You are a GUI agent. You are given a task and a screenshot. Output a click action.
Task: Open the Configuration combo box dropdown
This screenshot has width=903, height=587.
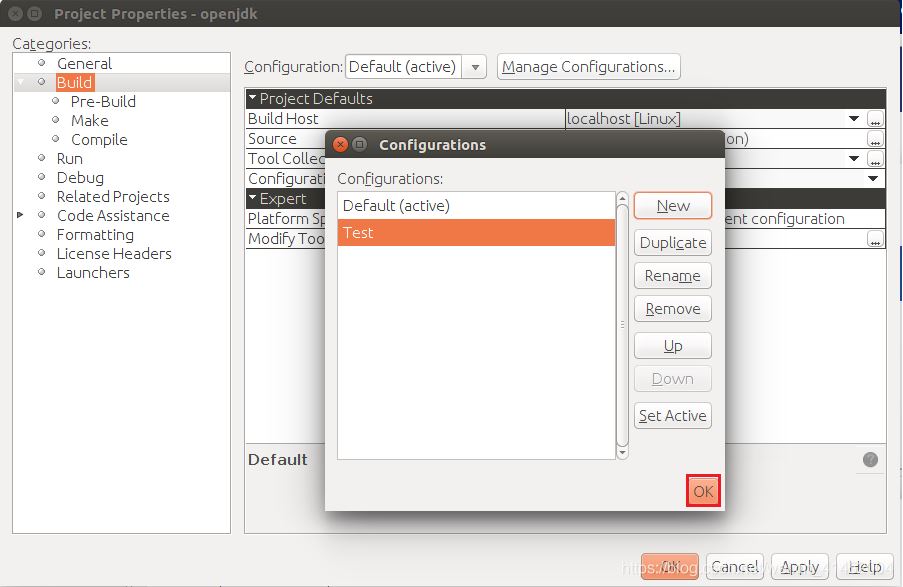coord(476,67)
